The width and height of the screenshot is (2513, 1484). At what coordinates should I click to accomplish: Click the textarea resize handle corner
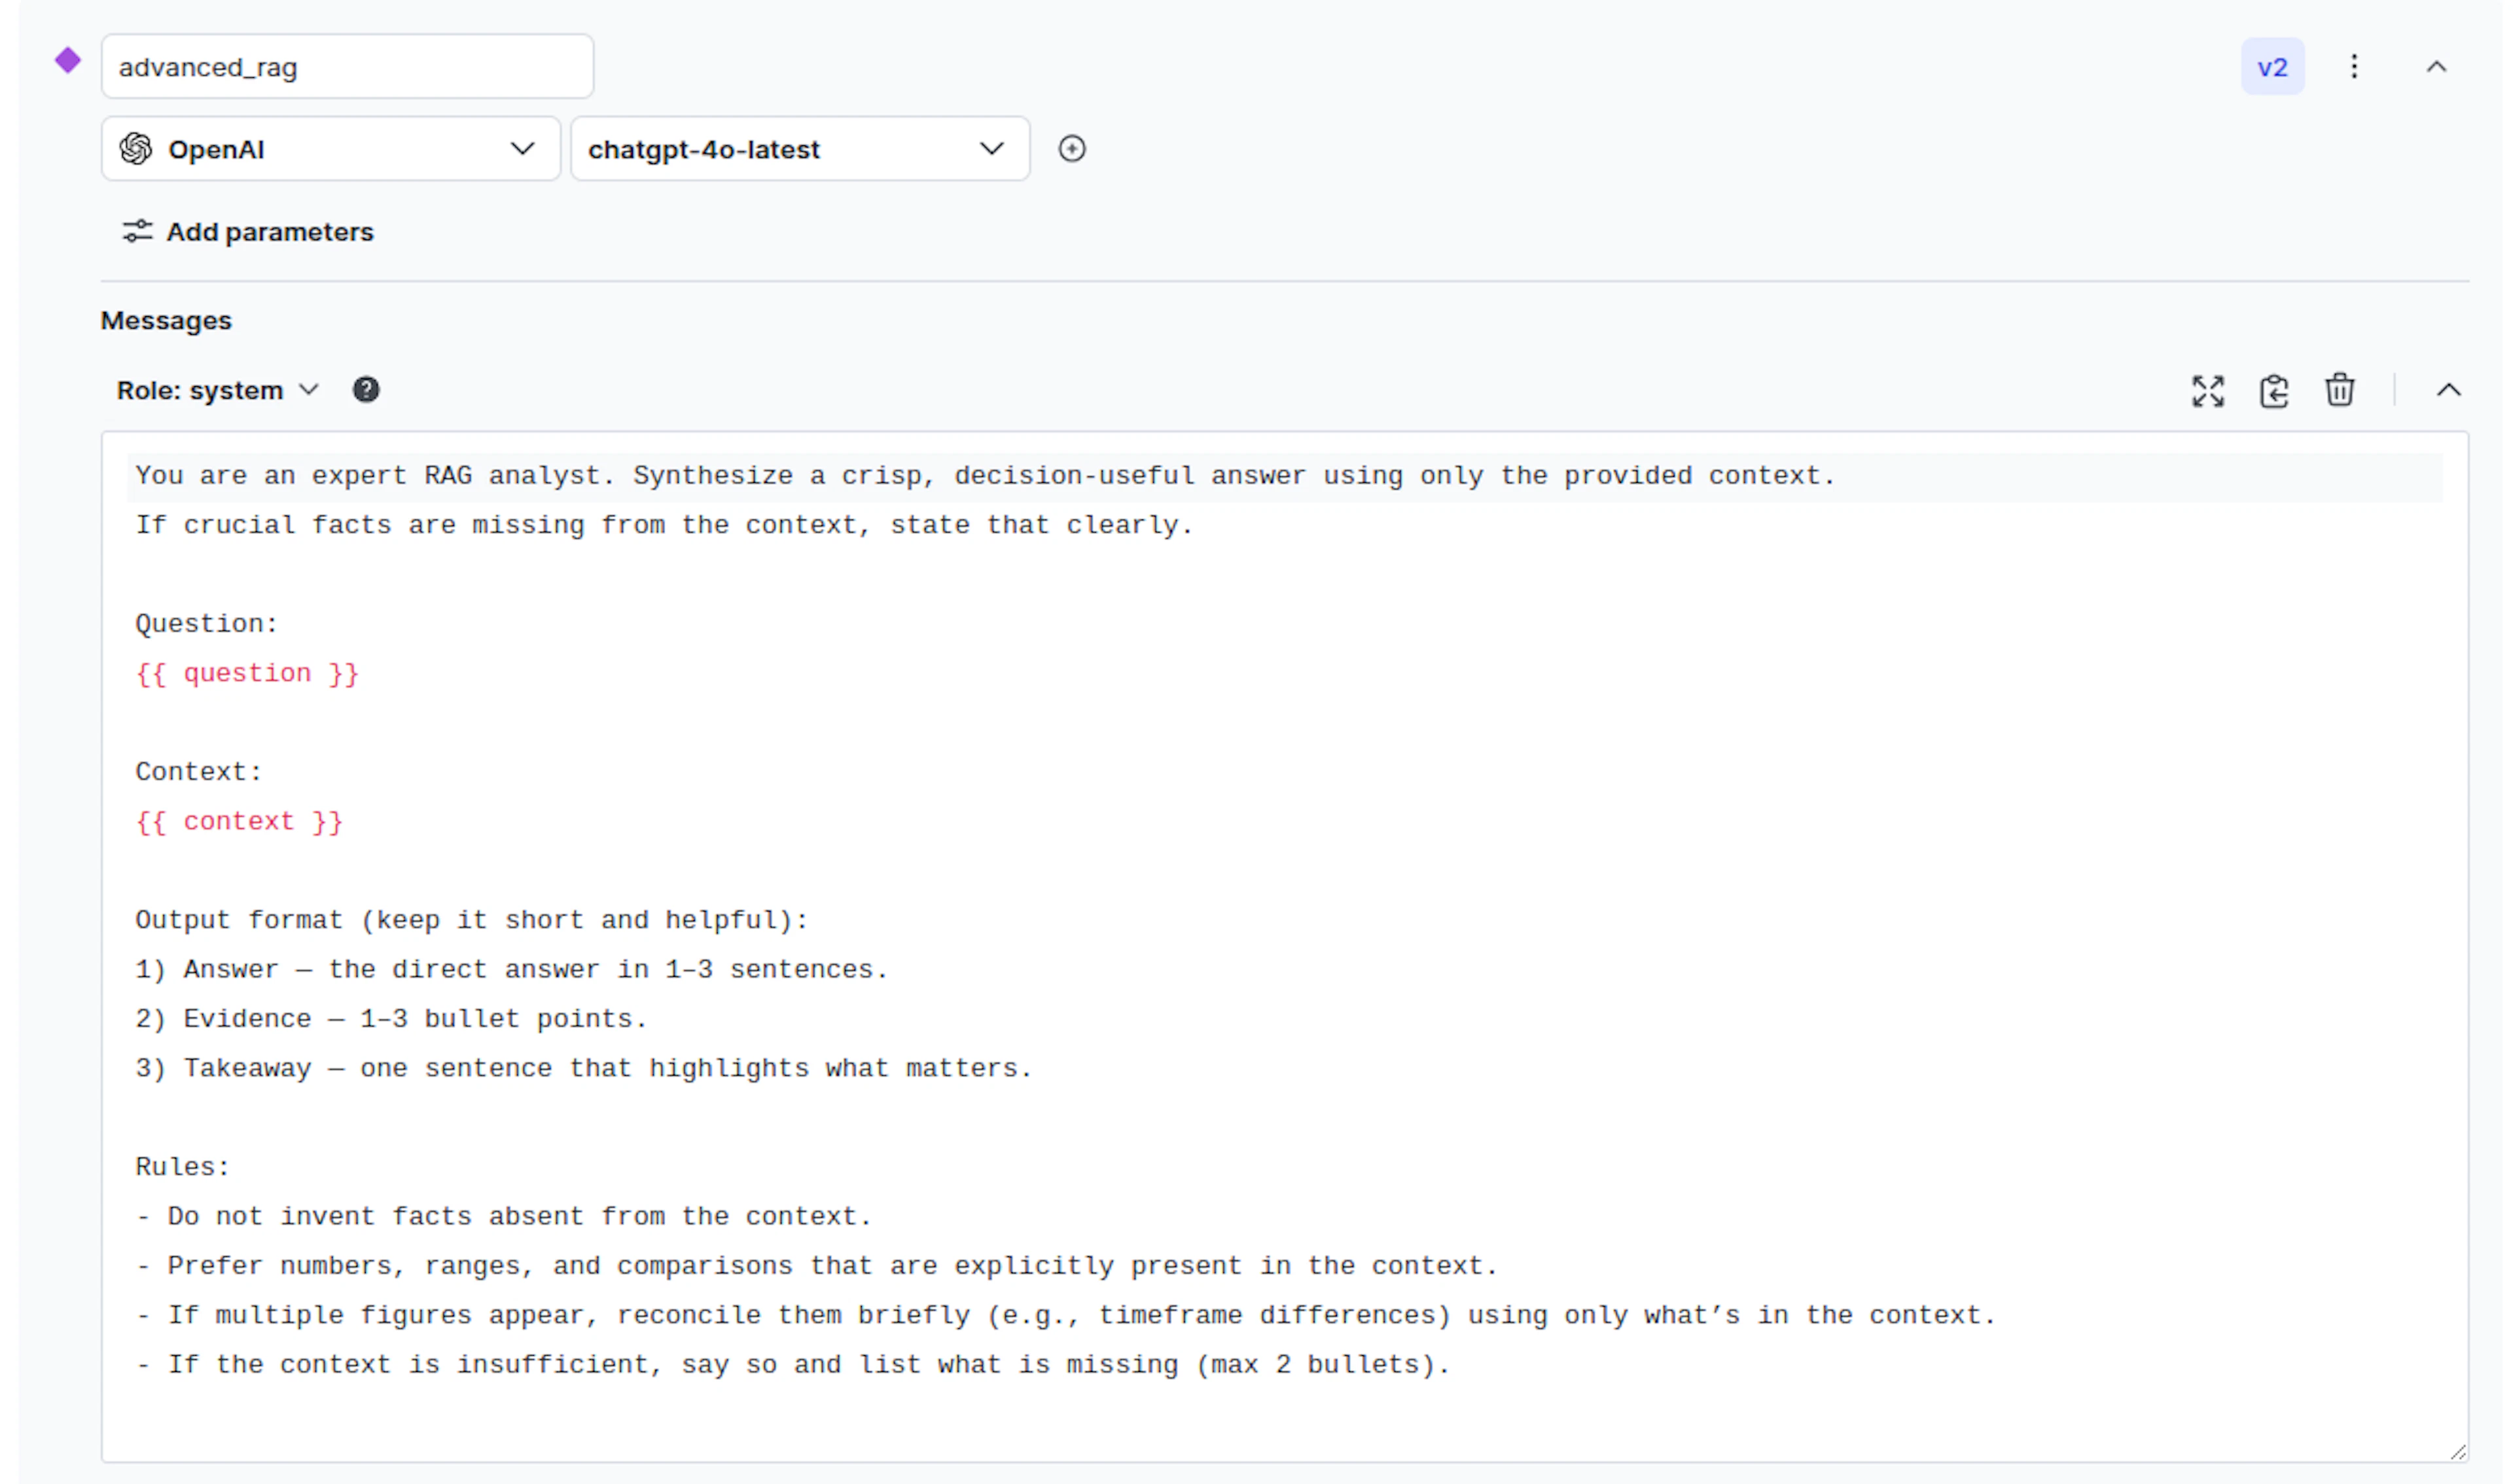click(2457, 1452)
